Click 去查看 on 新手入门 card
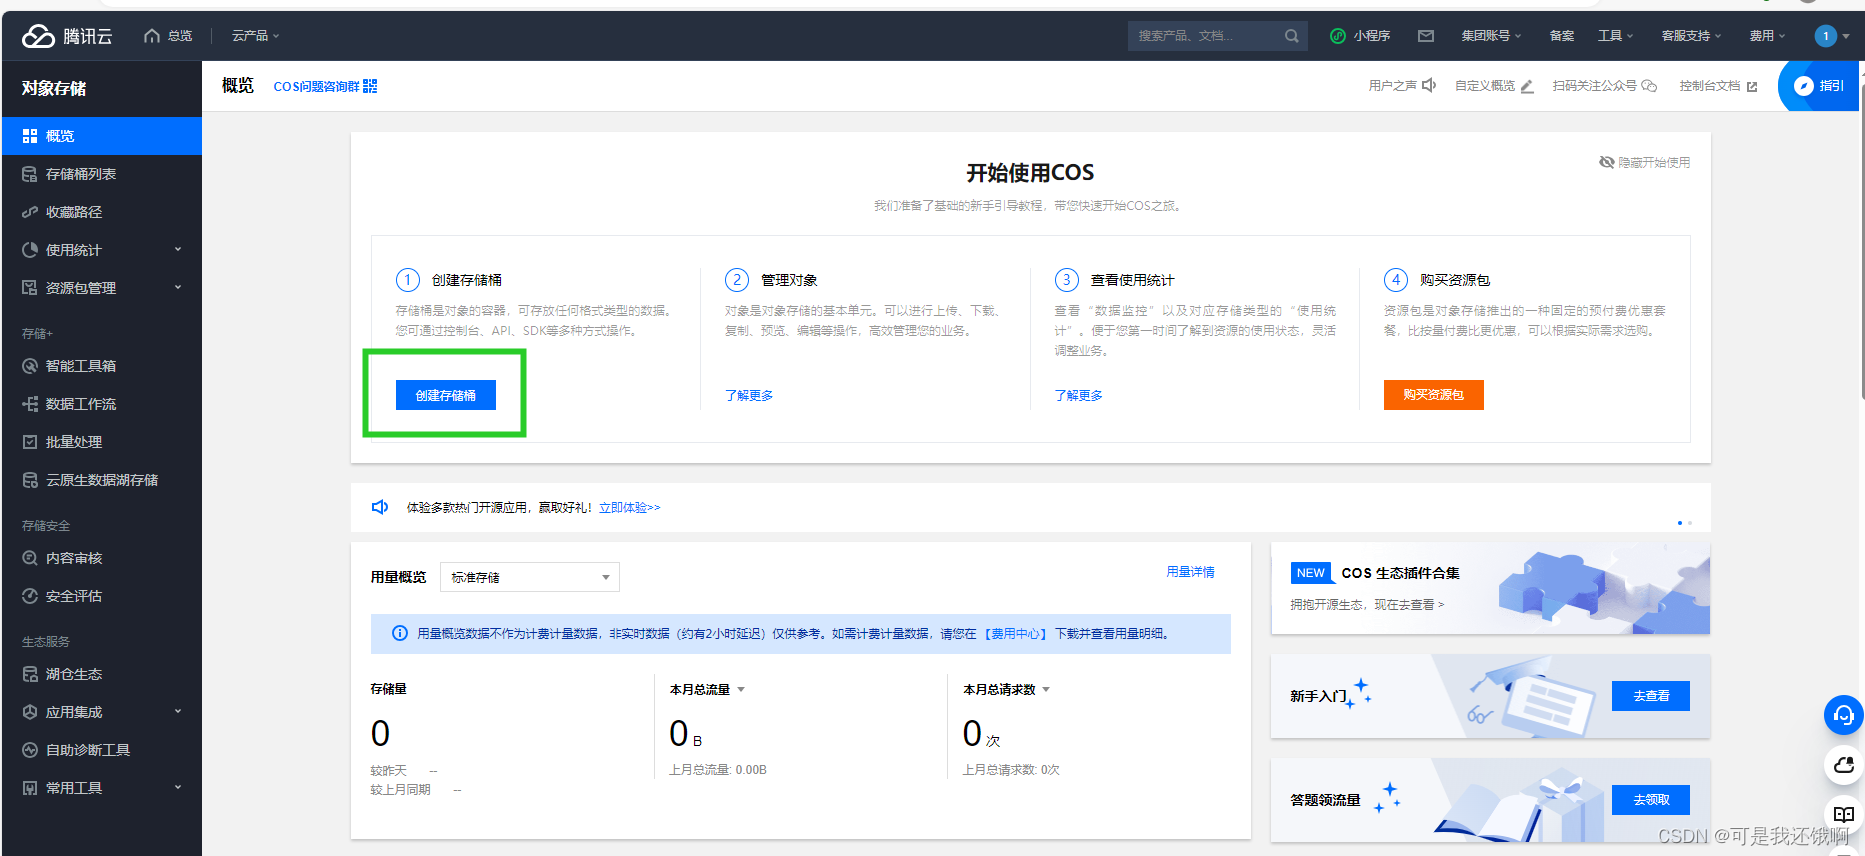This screenshot has width=1865, height=856. [1651, 696]
